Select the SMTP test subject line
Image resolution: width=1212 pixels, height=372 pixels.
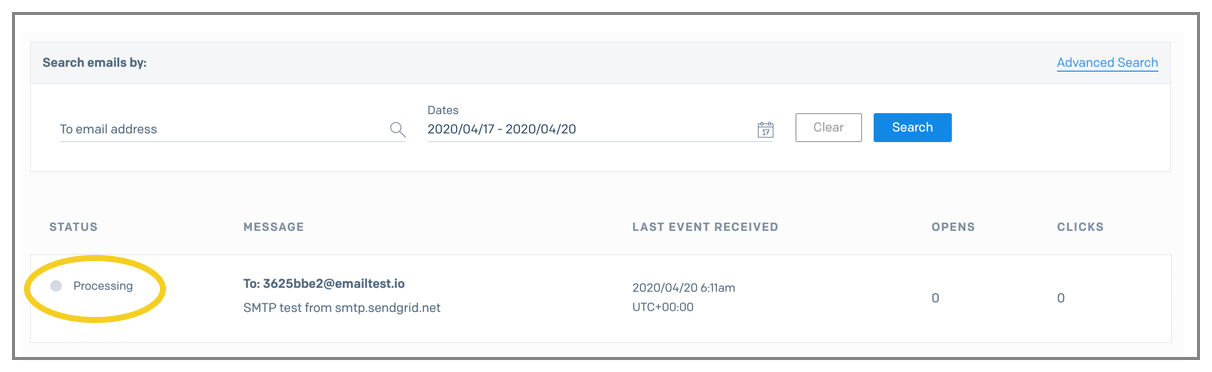pyautogui.click(x=342, y=307)
